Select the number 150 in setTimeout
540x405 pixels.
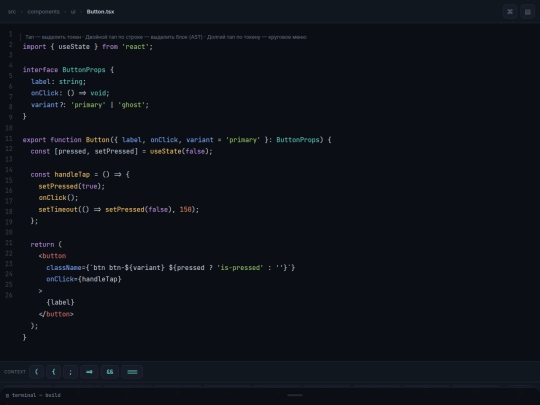point(186,209)
